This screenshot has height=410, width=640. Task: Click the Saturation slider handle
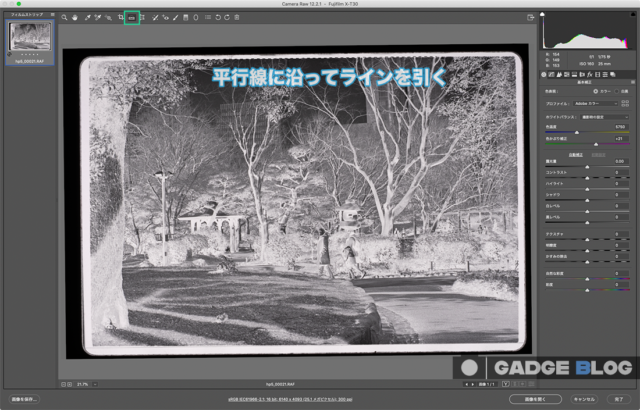coord(587,290)
